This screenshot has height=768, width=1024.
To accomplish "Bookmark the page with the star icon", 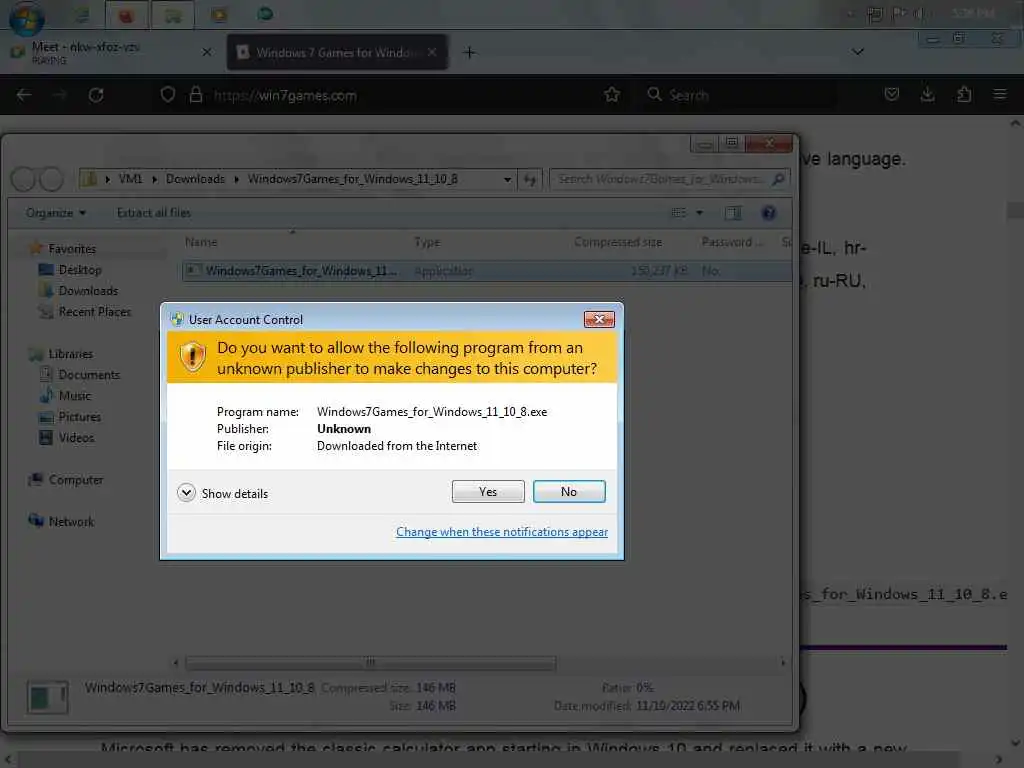I will [612, 95].
